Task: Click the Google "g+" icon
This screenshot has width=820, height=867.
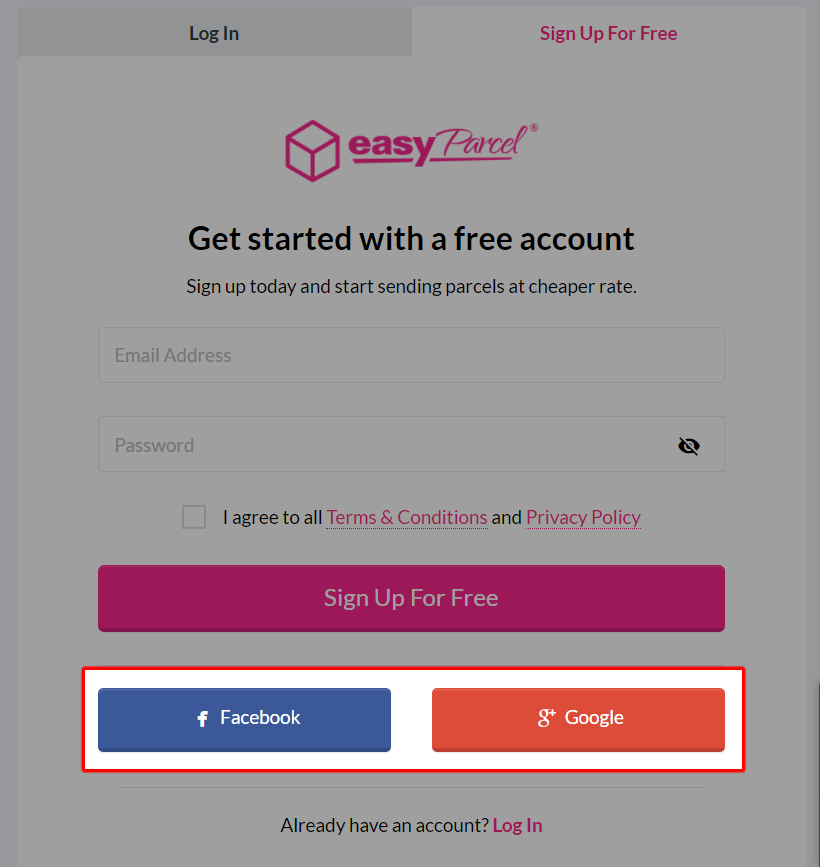Action: tap(547, 717)
